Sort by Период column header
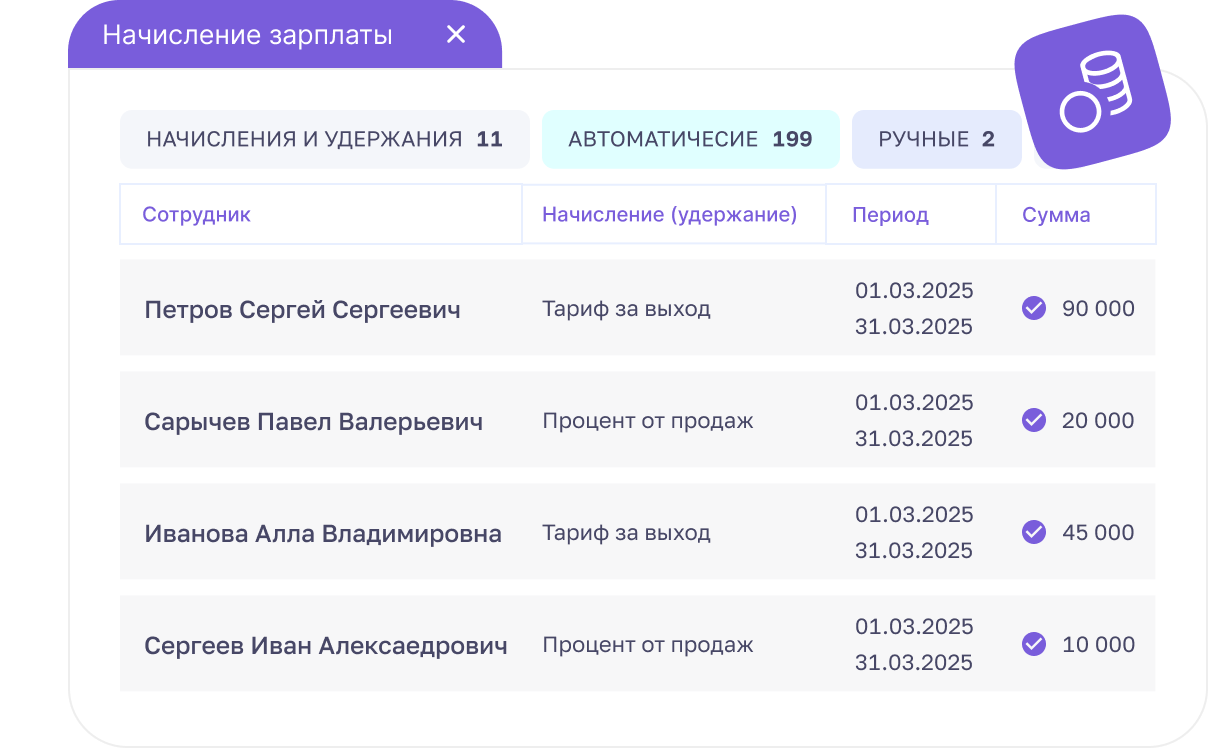 (890, 214)
